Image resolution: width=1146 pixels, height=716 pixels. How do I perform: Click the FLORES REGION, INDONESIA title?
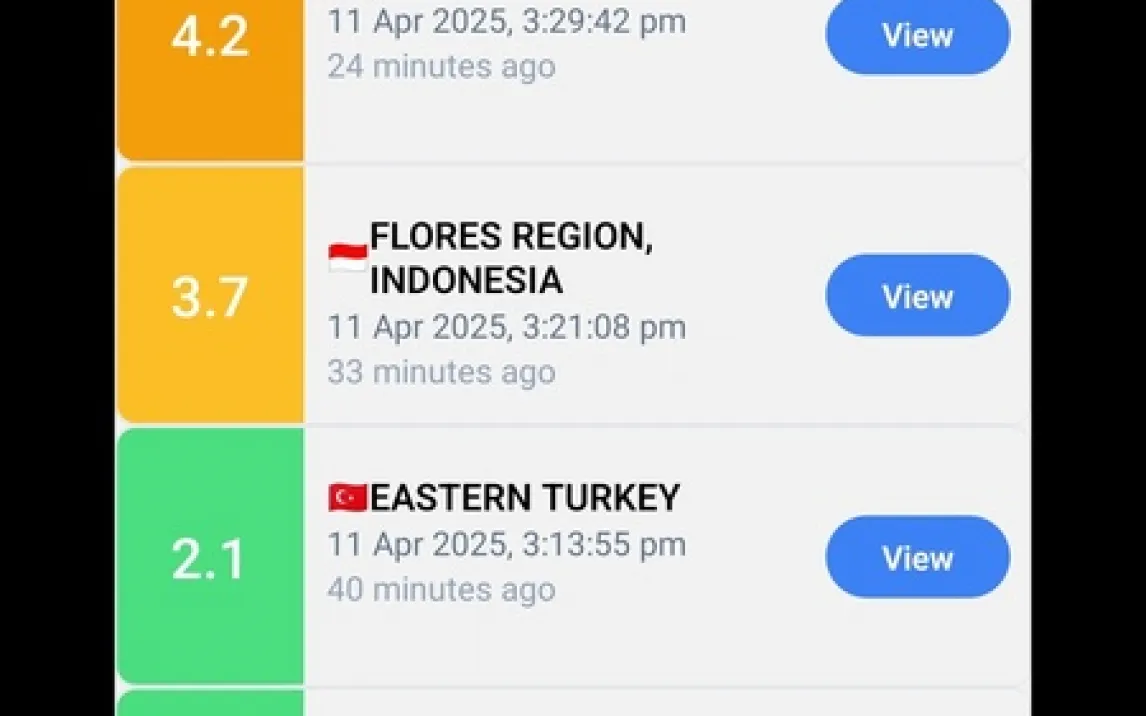point(510,259)
